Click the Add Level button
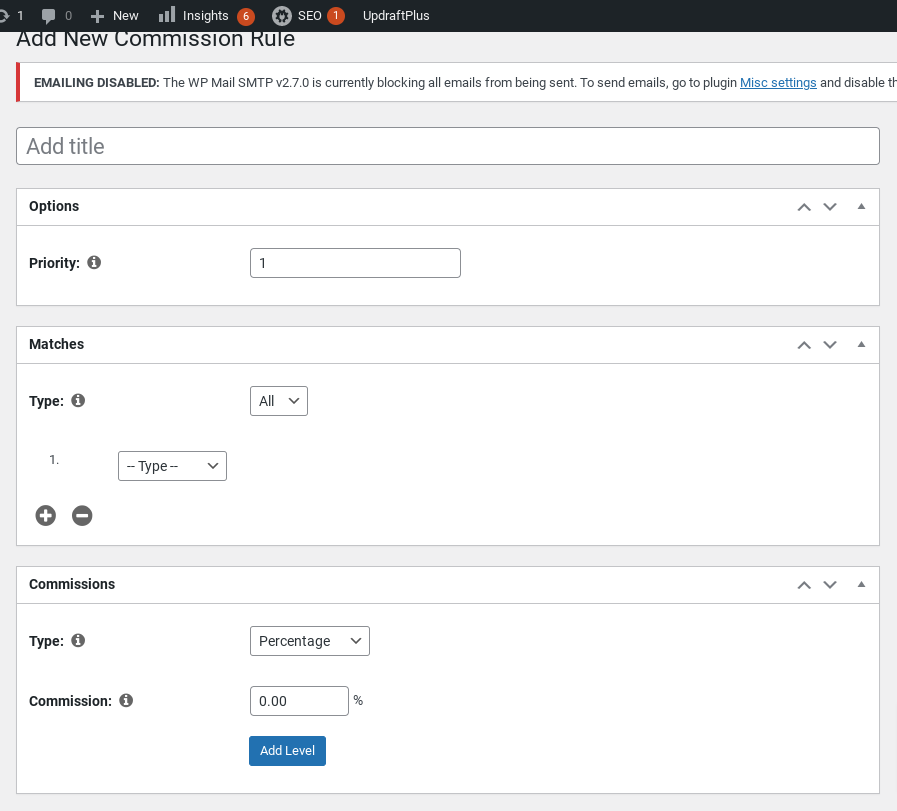Image resolution: width=897 pixels, height=811 pixels. pos(287,750)
